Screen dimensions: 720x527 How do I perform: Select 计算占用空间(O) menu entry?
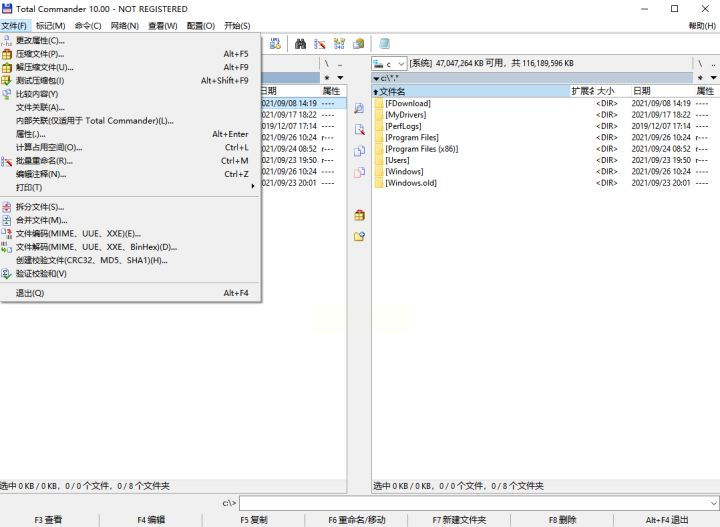(x=131, y=147)
